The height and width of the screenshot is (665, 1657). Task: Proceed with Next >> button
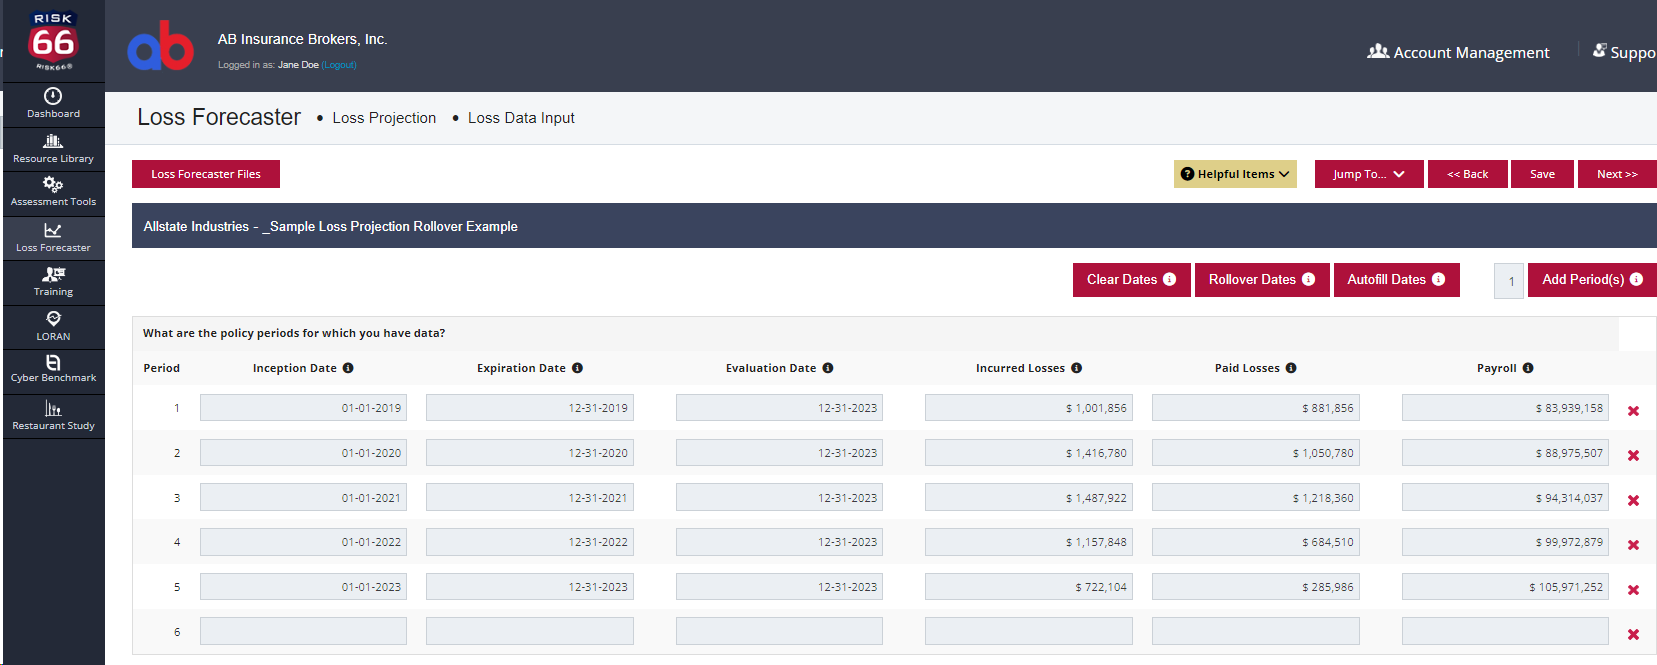tap(1617, 174)
